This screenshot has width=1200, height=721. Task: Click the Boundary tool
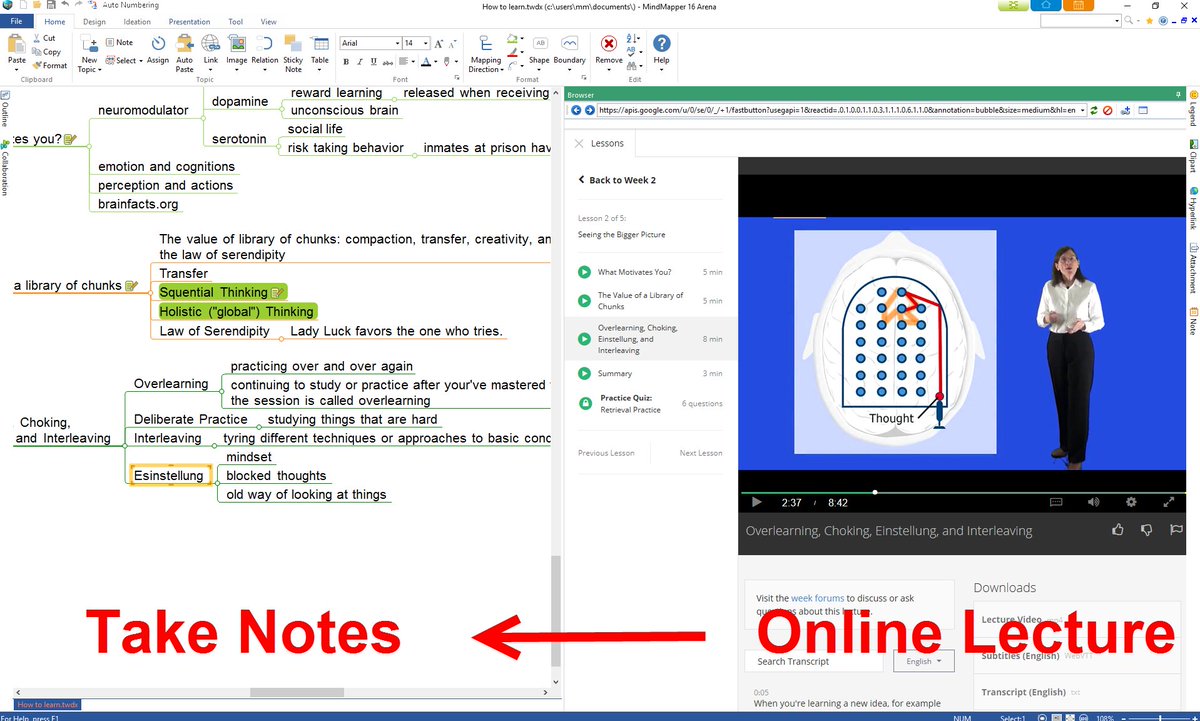click(570, 51)
